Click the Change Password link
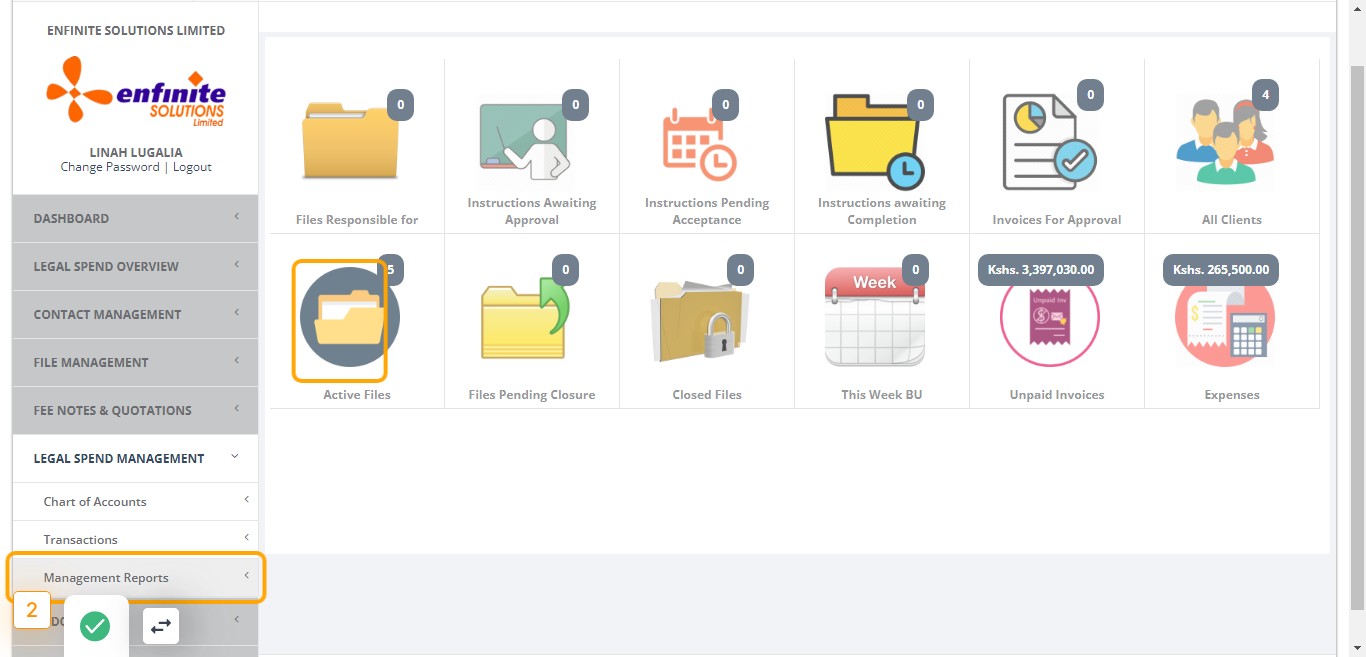 tap(110, 167)
